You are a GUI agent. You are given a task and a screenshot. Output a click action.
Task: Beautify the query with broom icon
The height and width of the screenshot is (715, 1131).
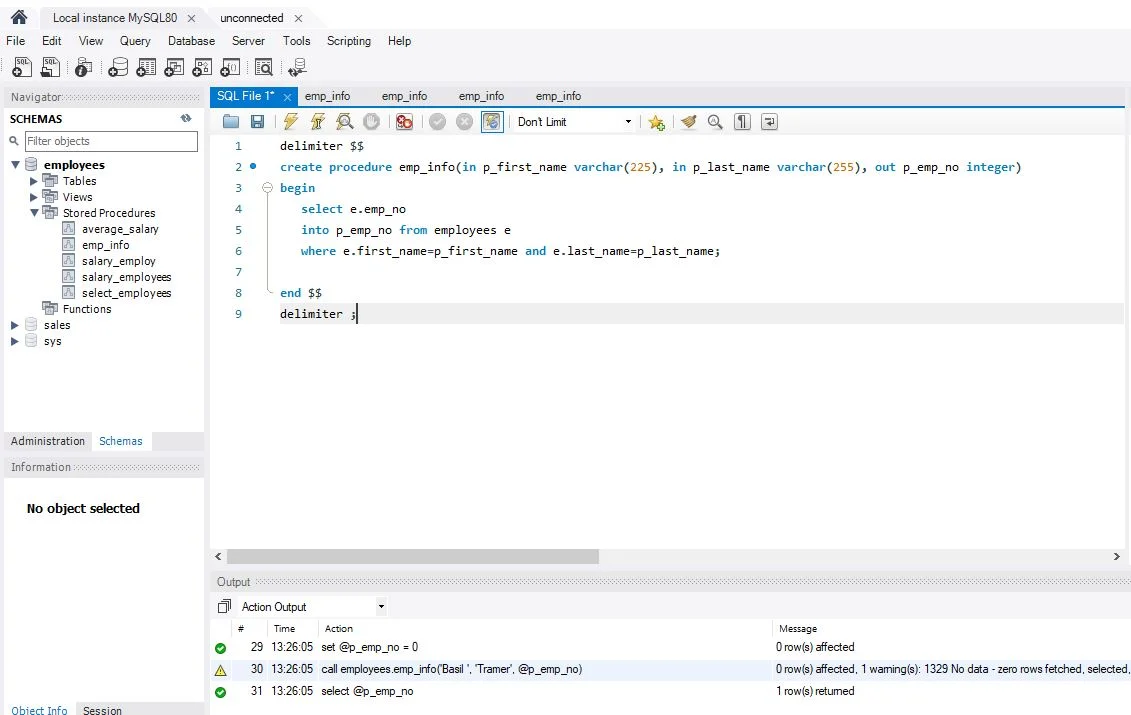click(687, 122)
